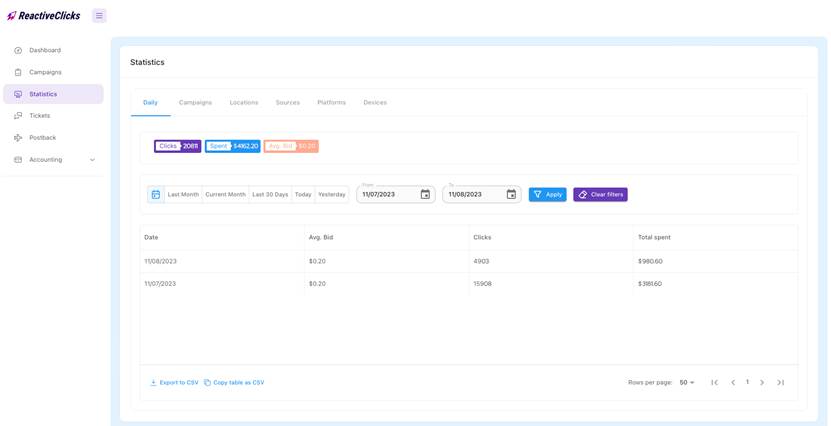
Task: Go to the first page of results
Action: click(714, 382)
